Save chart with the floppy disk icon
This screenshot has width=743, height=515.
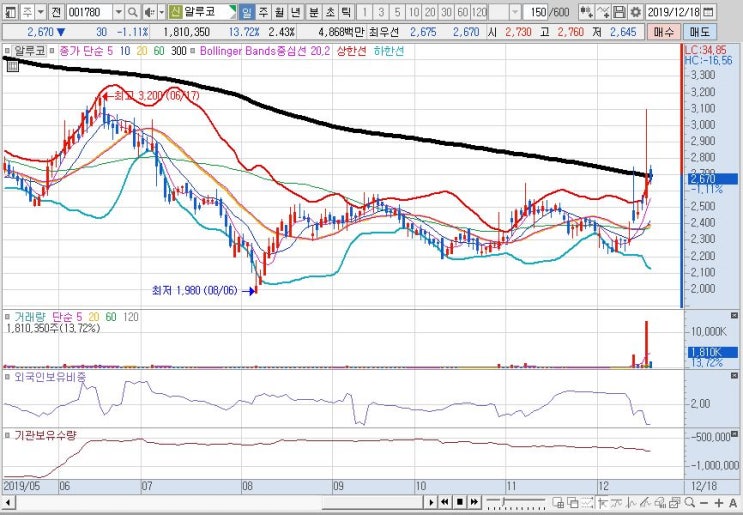point(619,12)
